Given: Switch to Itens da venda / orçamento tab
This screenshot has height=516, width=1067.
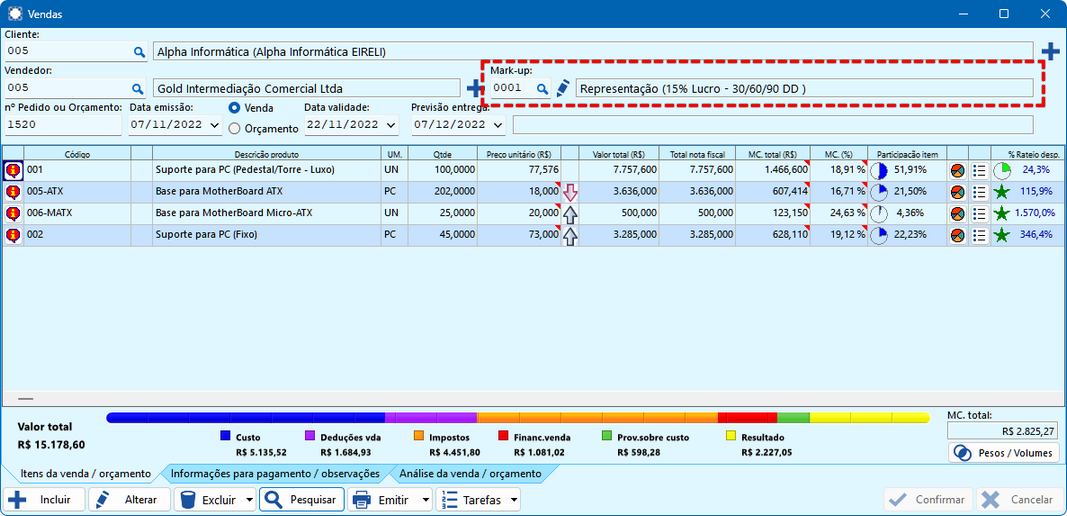Looking at the screenshot, I should click(x=86, y=473).
